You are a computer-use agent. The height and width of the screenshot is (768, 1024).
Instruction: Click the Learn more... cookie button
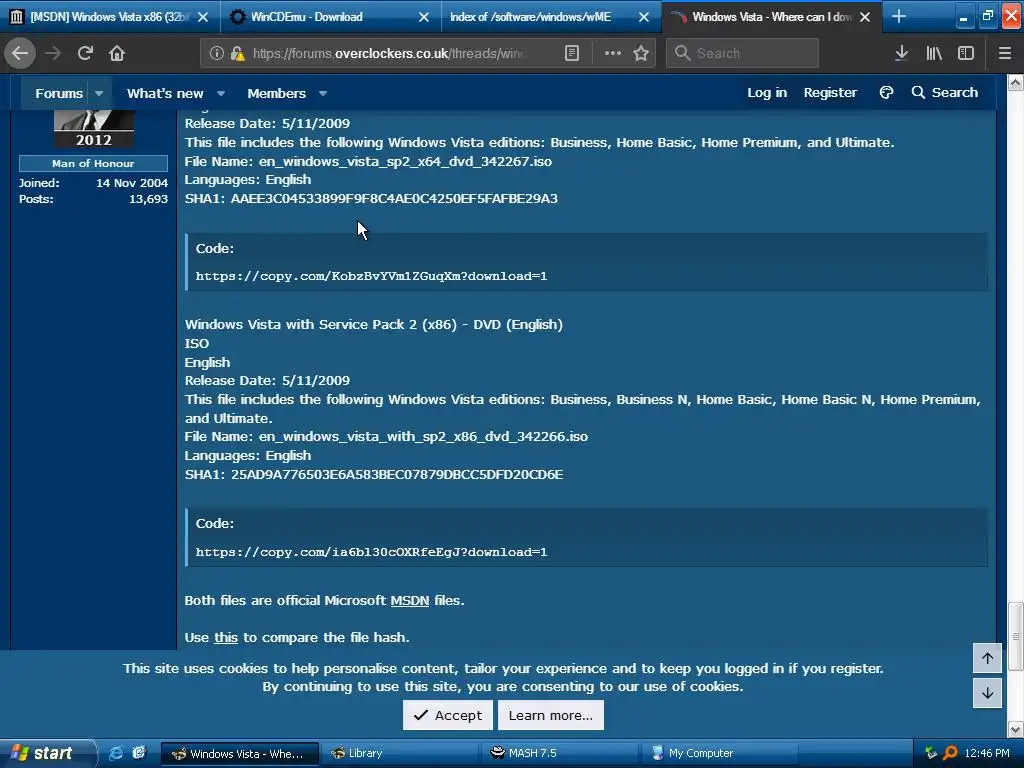click(551, 715)
